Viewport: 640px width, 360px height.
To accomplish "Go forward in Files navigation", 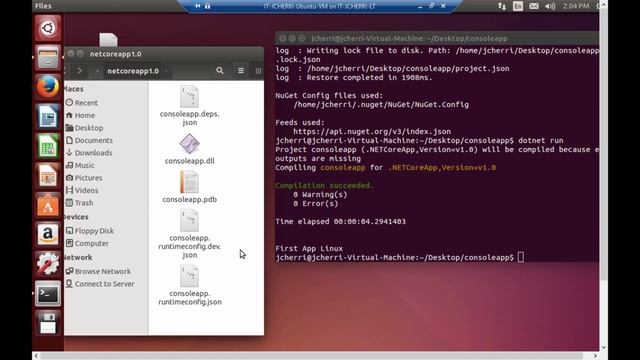I will click(x=80, y=71).
